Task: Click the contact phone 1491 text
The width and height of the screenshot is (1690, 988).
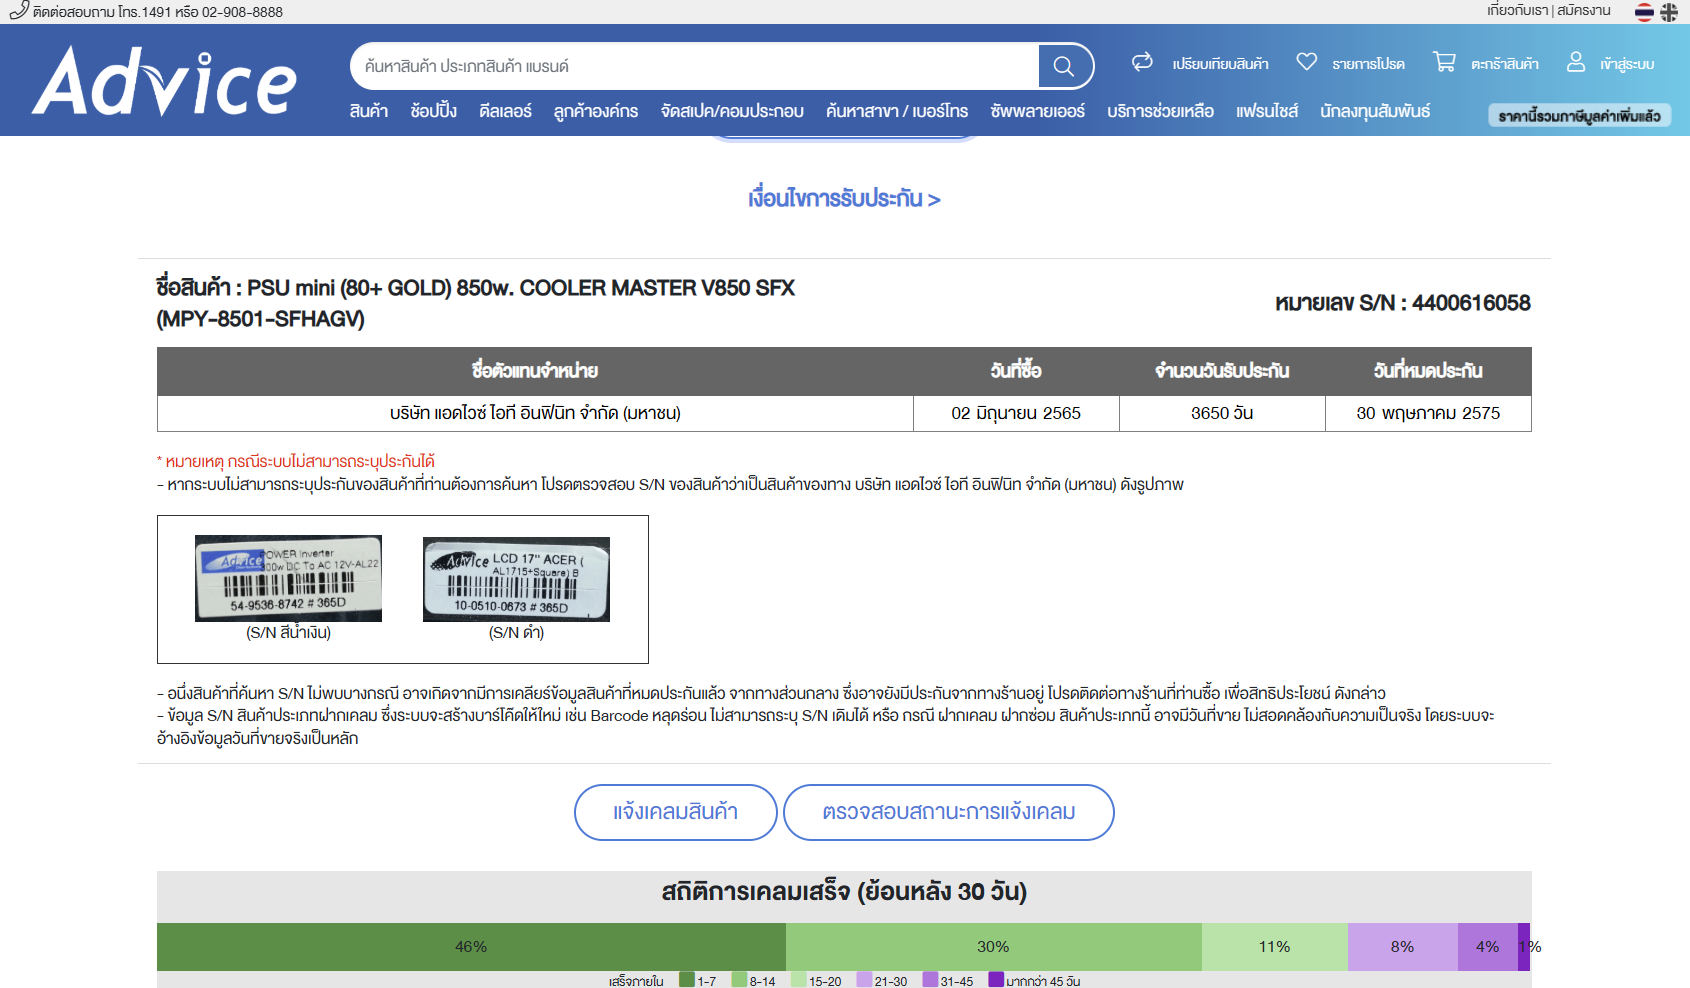Action: (x=157, y=12)
